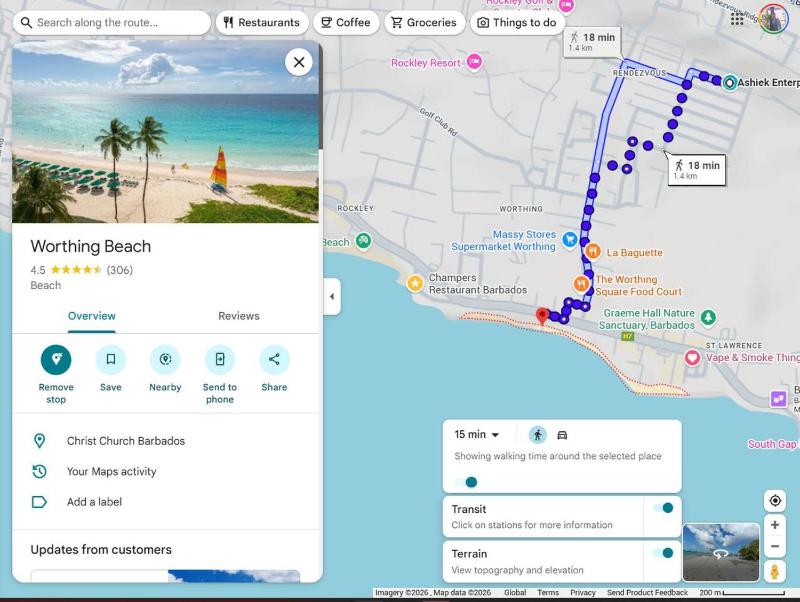Click the Remove stop icon
The image size is (800, 602).
coord(56,360)
